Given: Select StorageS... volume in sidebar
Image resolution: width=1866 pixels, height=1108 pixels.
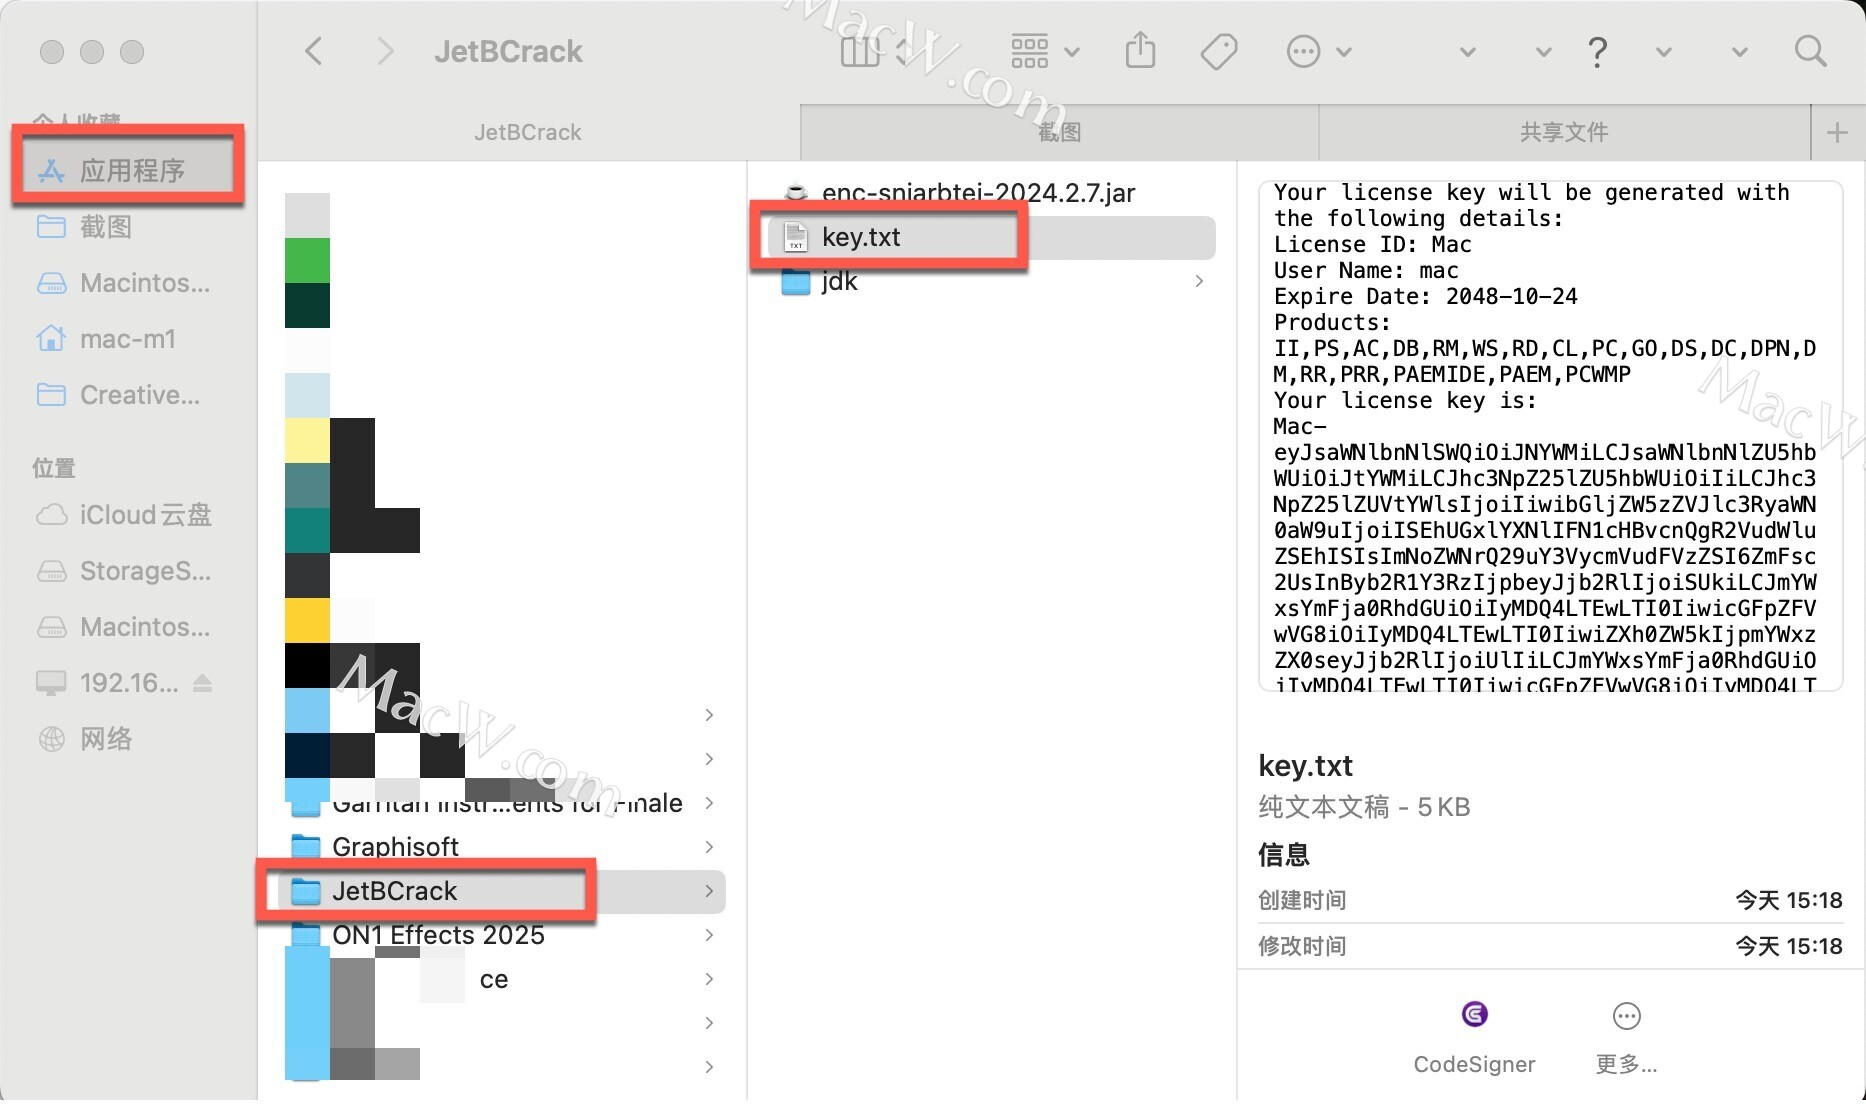Looking at the screenshot, I should (127, 571).
